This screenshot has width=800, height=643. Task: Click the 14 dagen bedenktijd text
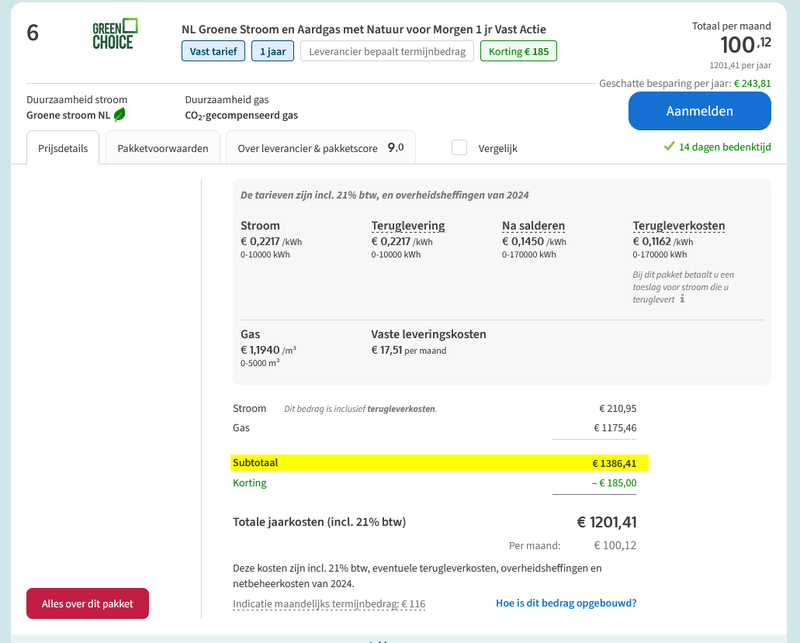point(724,147)
